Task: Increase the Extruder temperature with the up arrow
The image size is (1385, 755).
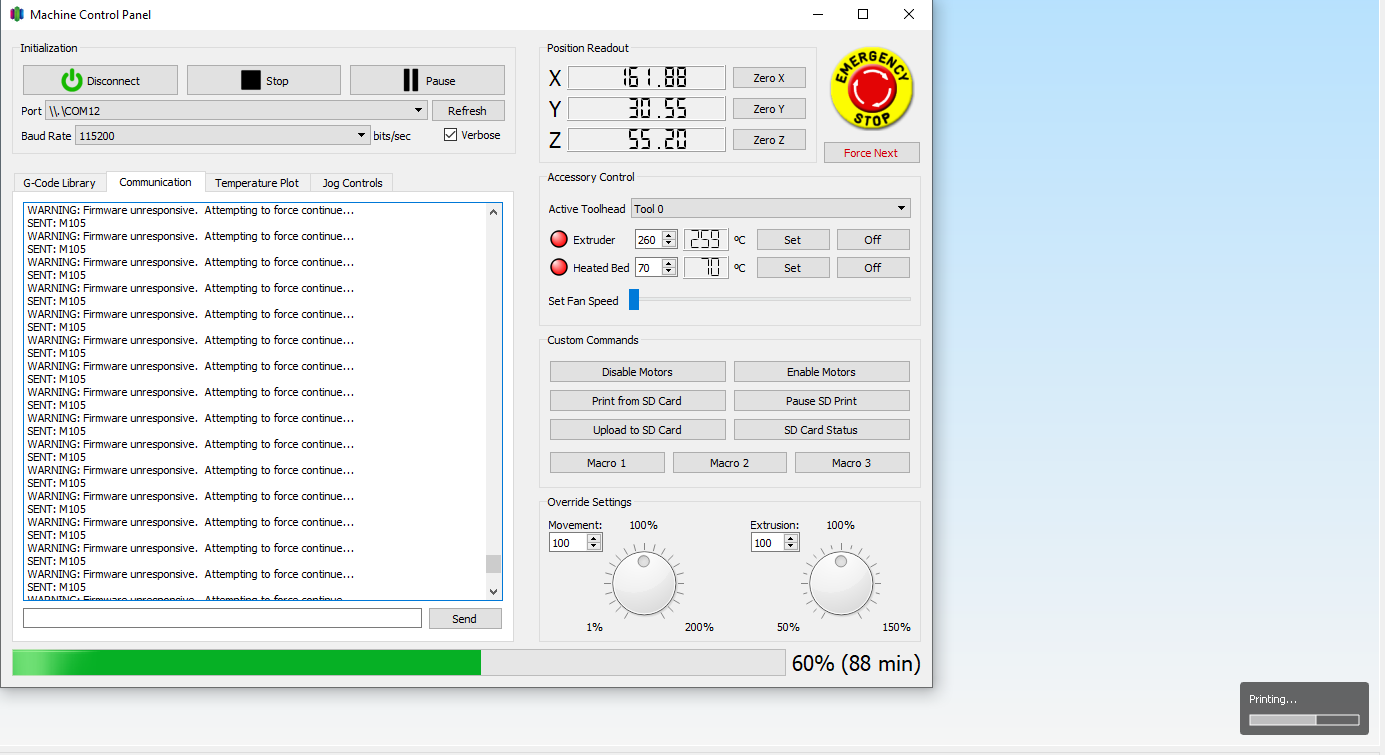Action: click(x=669, y=236)
